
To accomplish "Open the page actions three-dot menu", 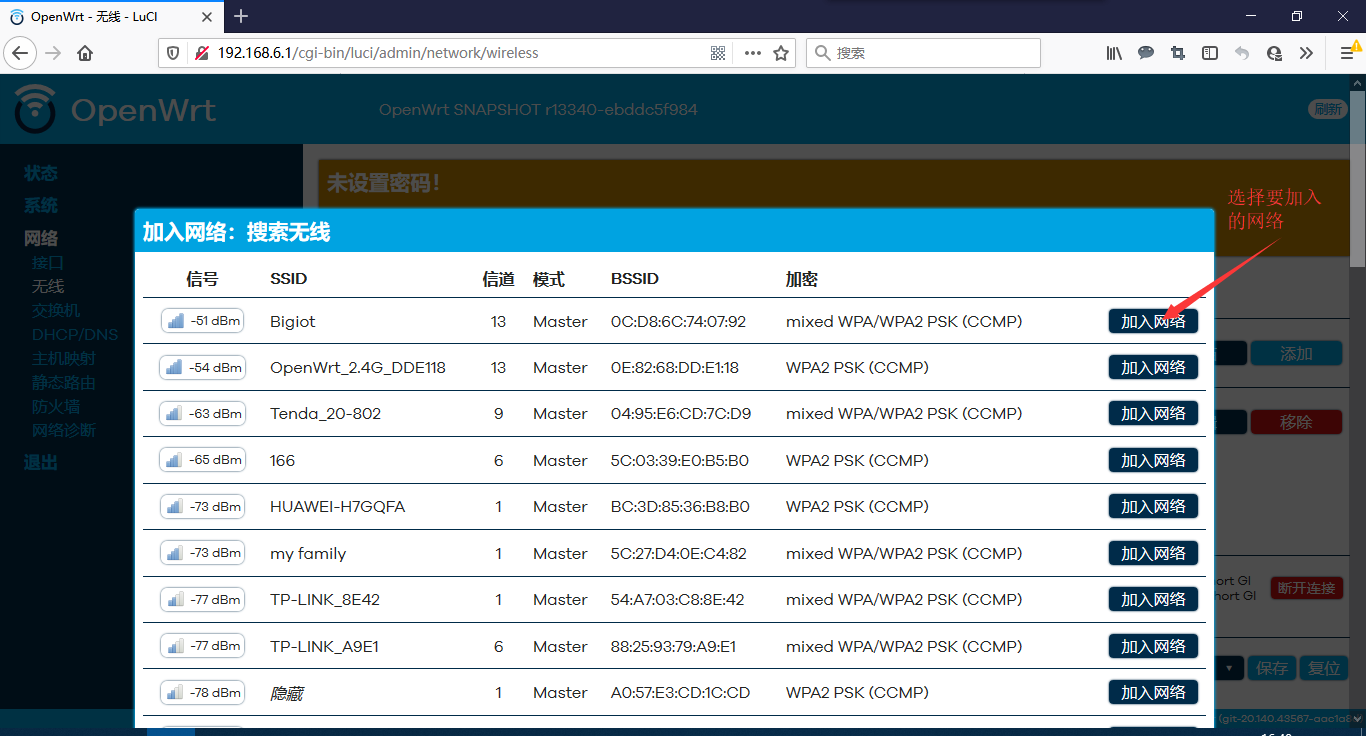I will [x=752, y=53].
